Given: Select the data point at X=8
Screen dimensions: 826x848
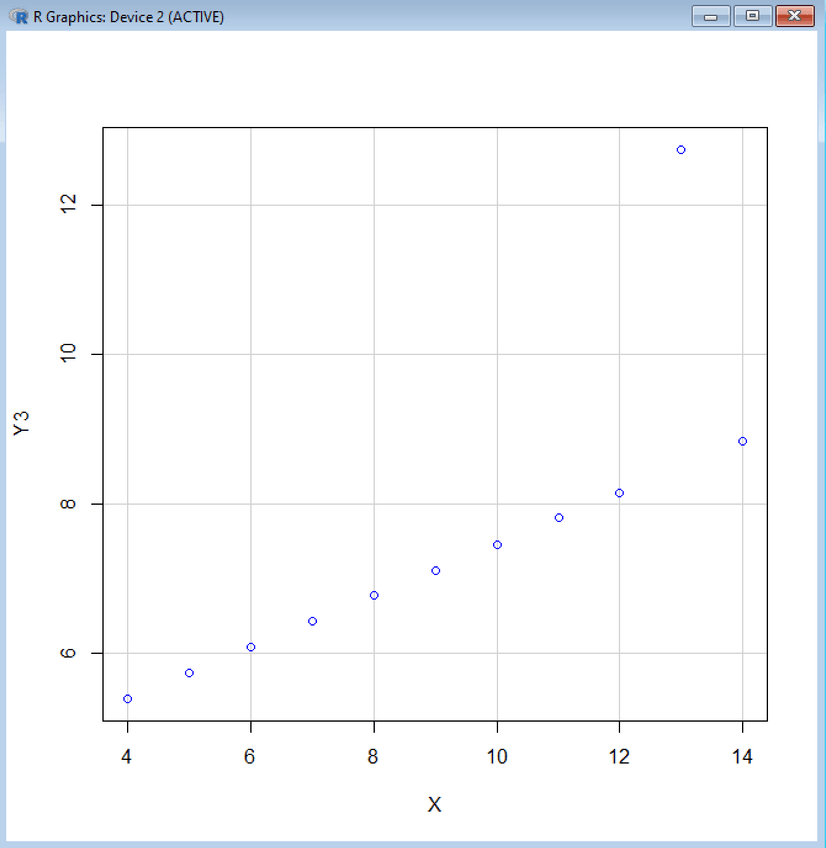Looking at the screenshot, I should point(374,595).
